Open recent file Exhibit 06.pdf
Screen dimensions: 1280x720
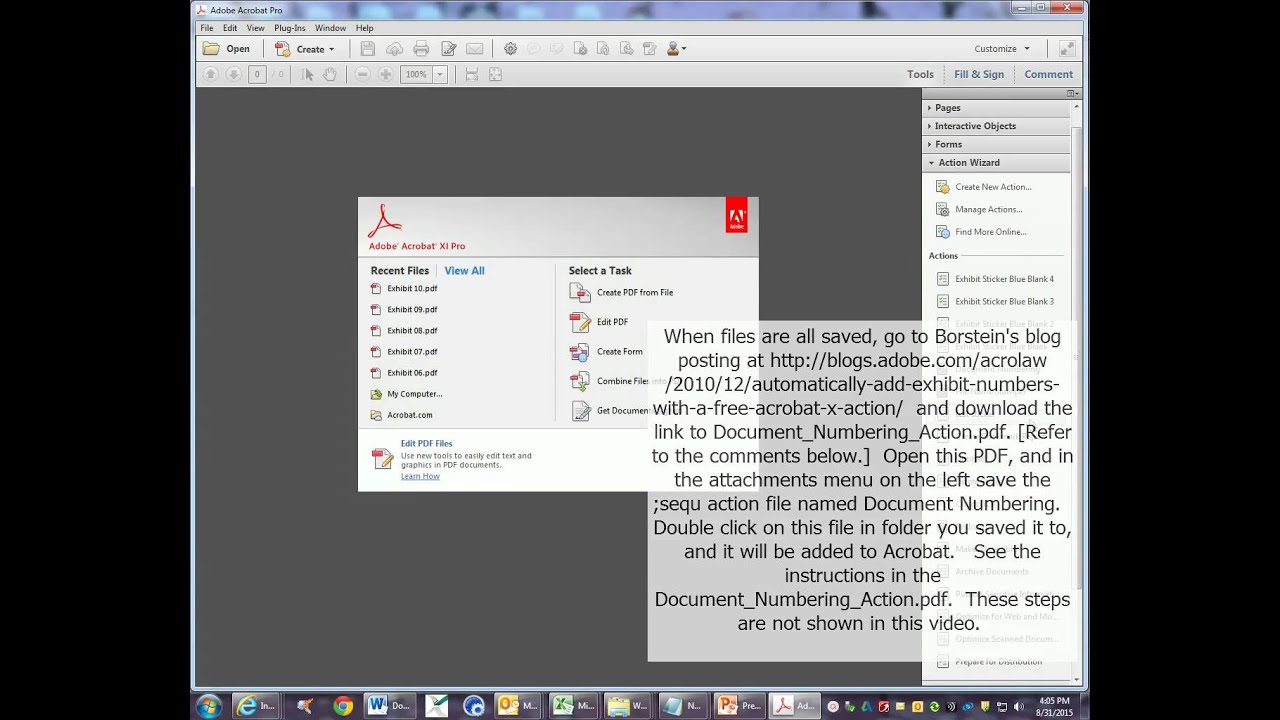pos(412,373)
